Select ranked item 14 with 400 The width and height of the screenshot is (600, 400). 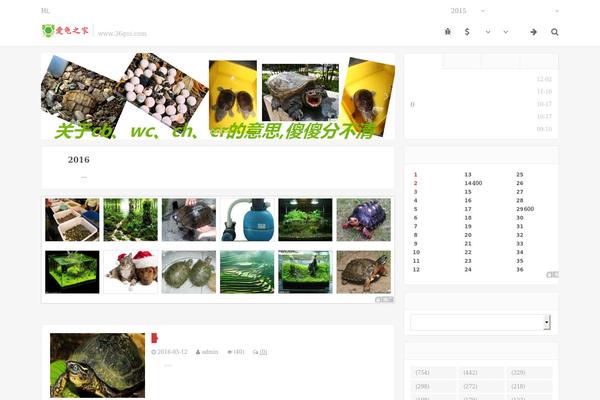pyautogui.click(x=473, y=183)
